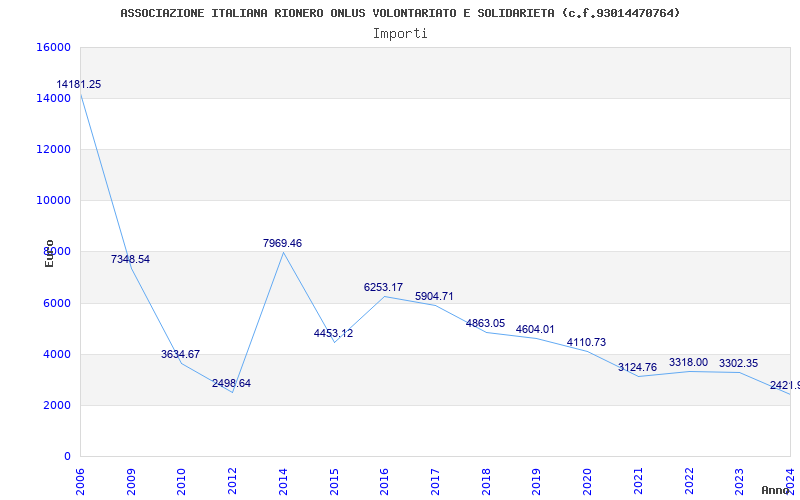800x500 pixels.
Task: Click the 2019 x-axis year label
Action: click(x=537, y=482)
